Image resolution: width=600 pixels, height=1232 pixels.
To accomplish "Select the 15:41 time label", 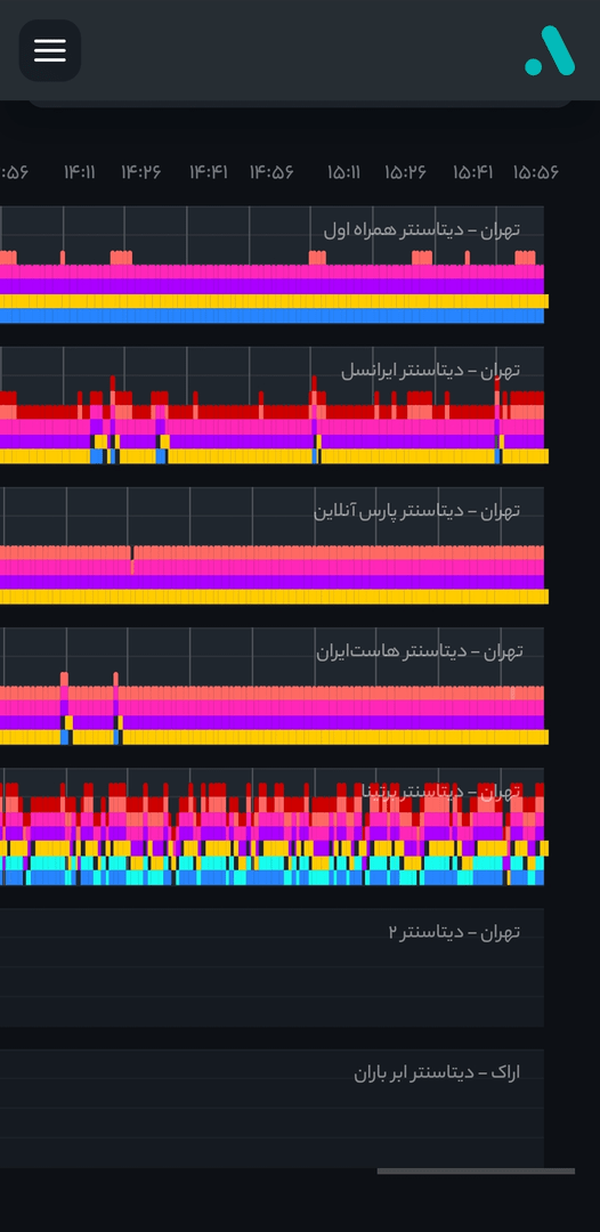I will tap(472, 172).
